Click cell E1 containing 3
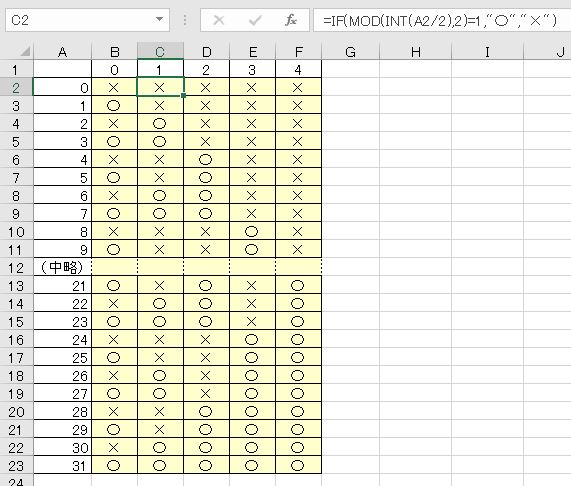This screenshot has height=486, width=571. pos(252,69)
